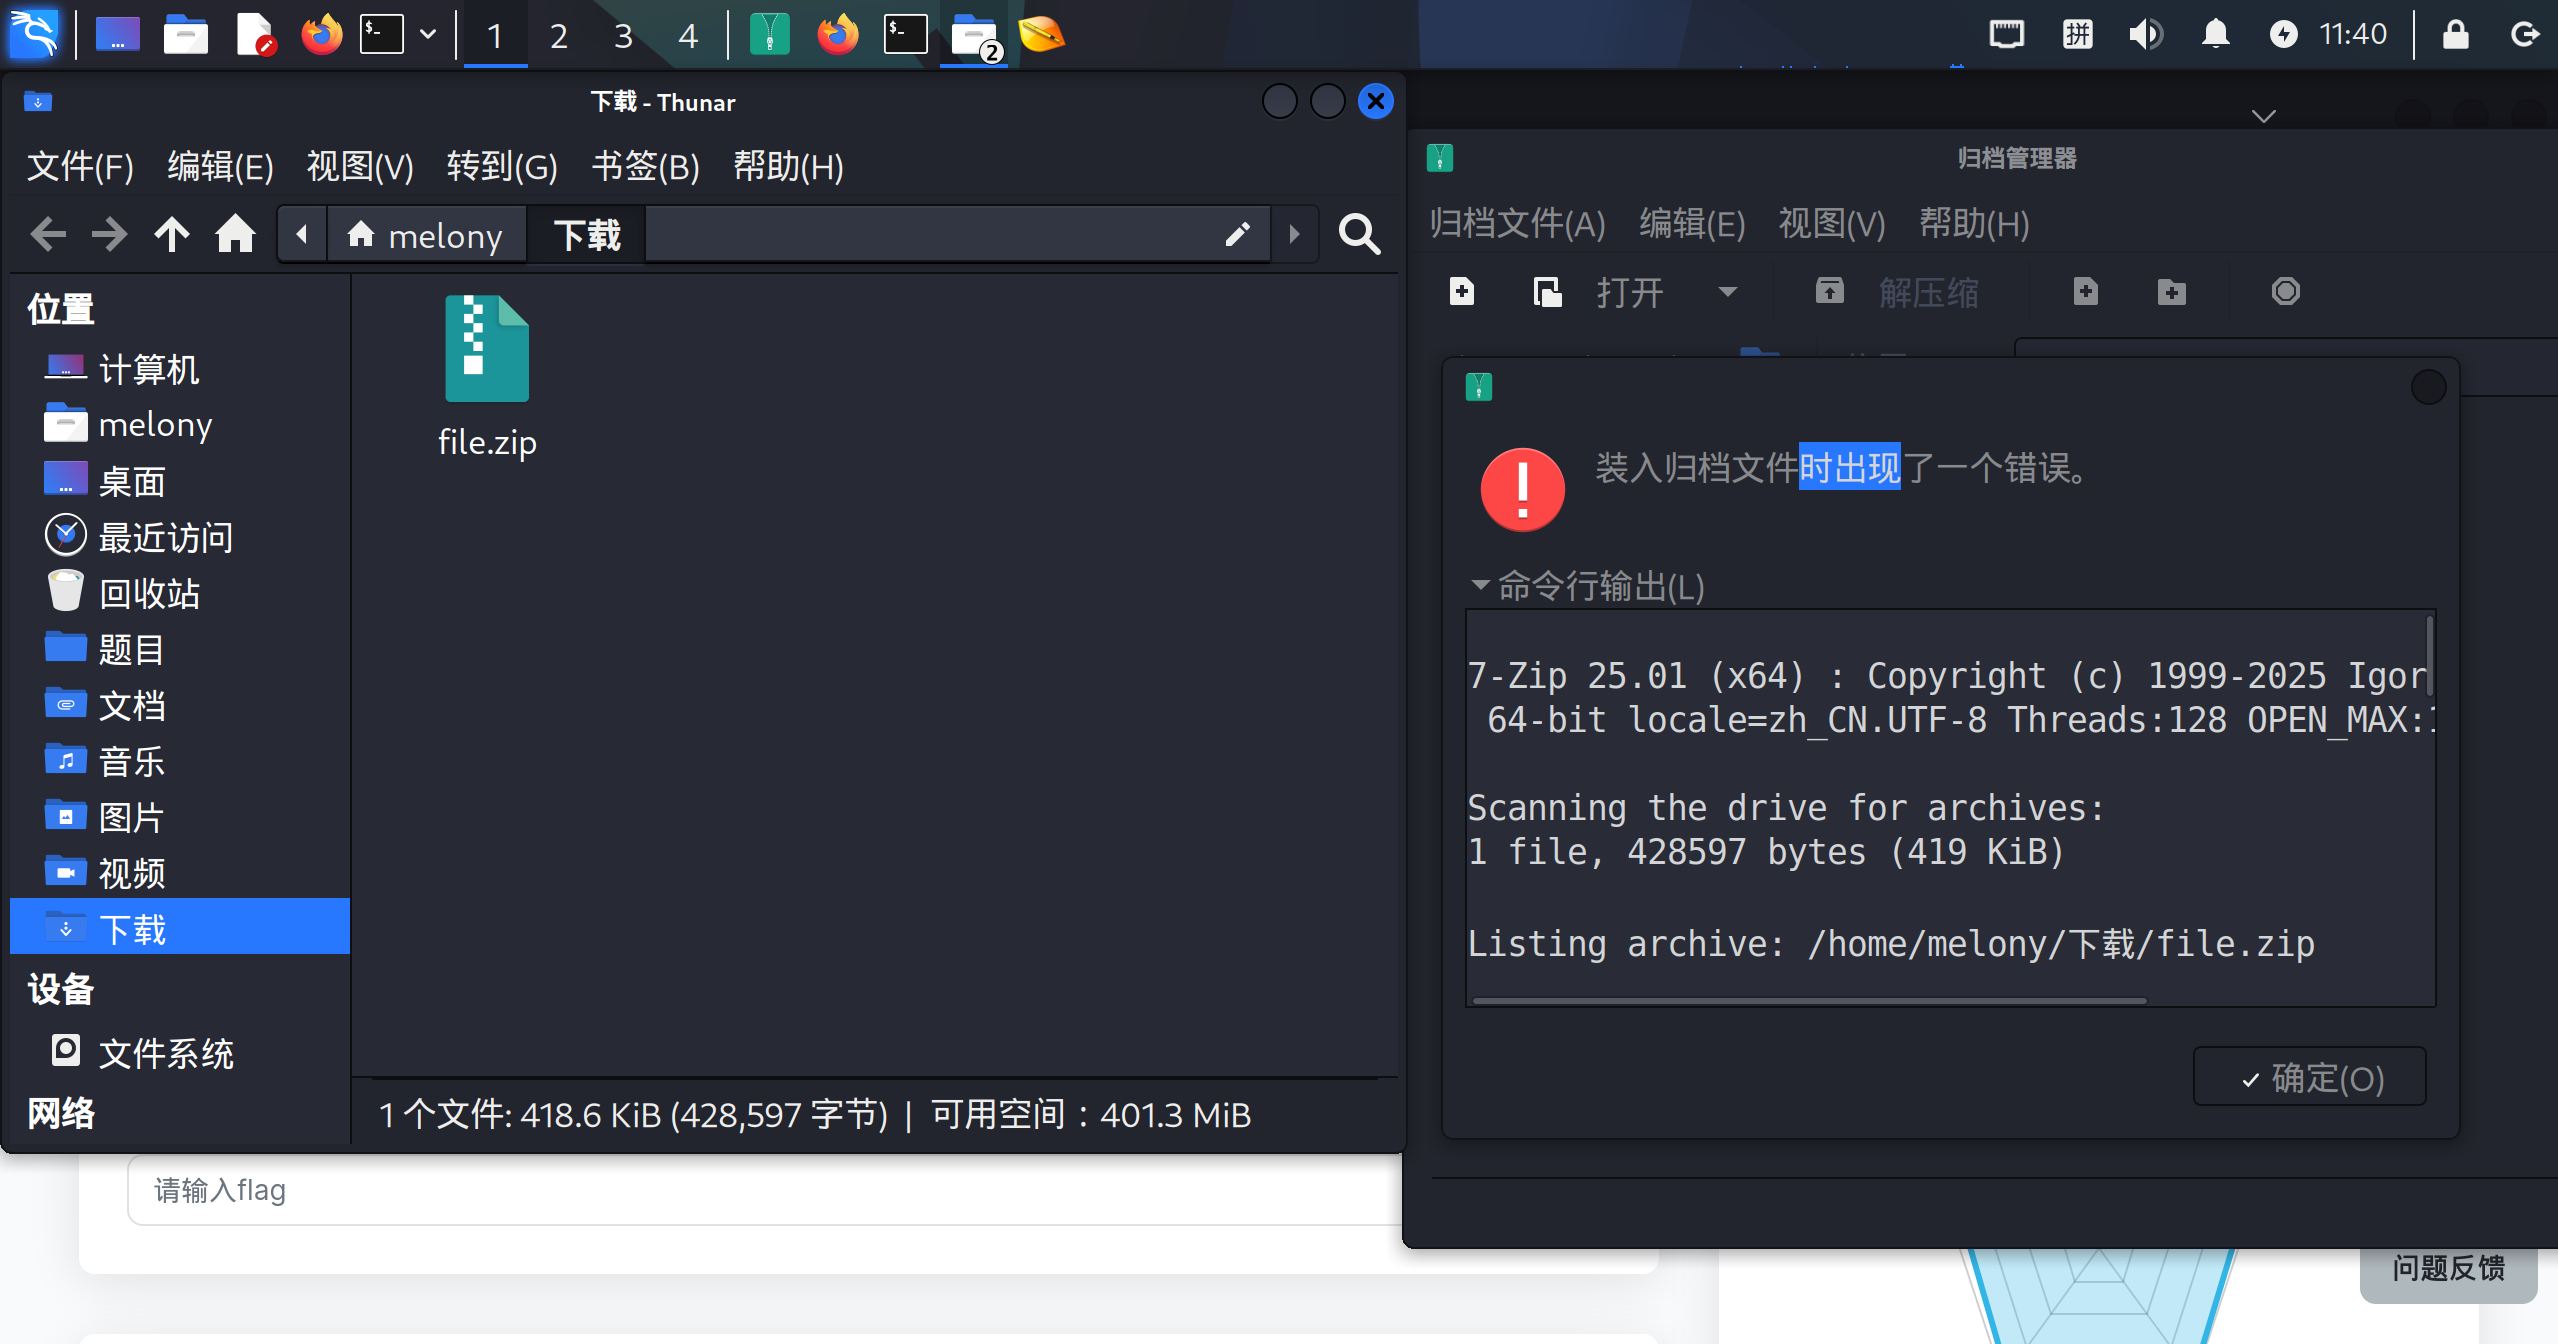This screenshot has height=1344, width=2558.
Task: Switch to workspace 4
Action: click(687, 36)
